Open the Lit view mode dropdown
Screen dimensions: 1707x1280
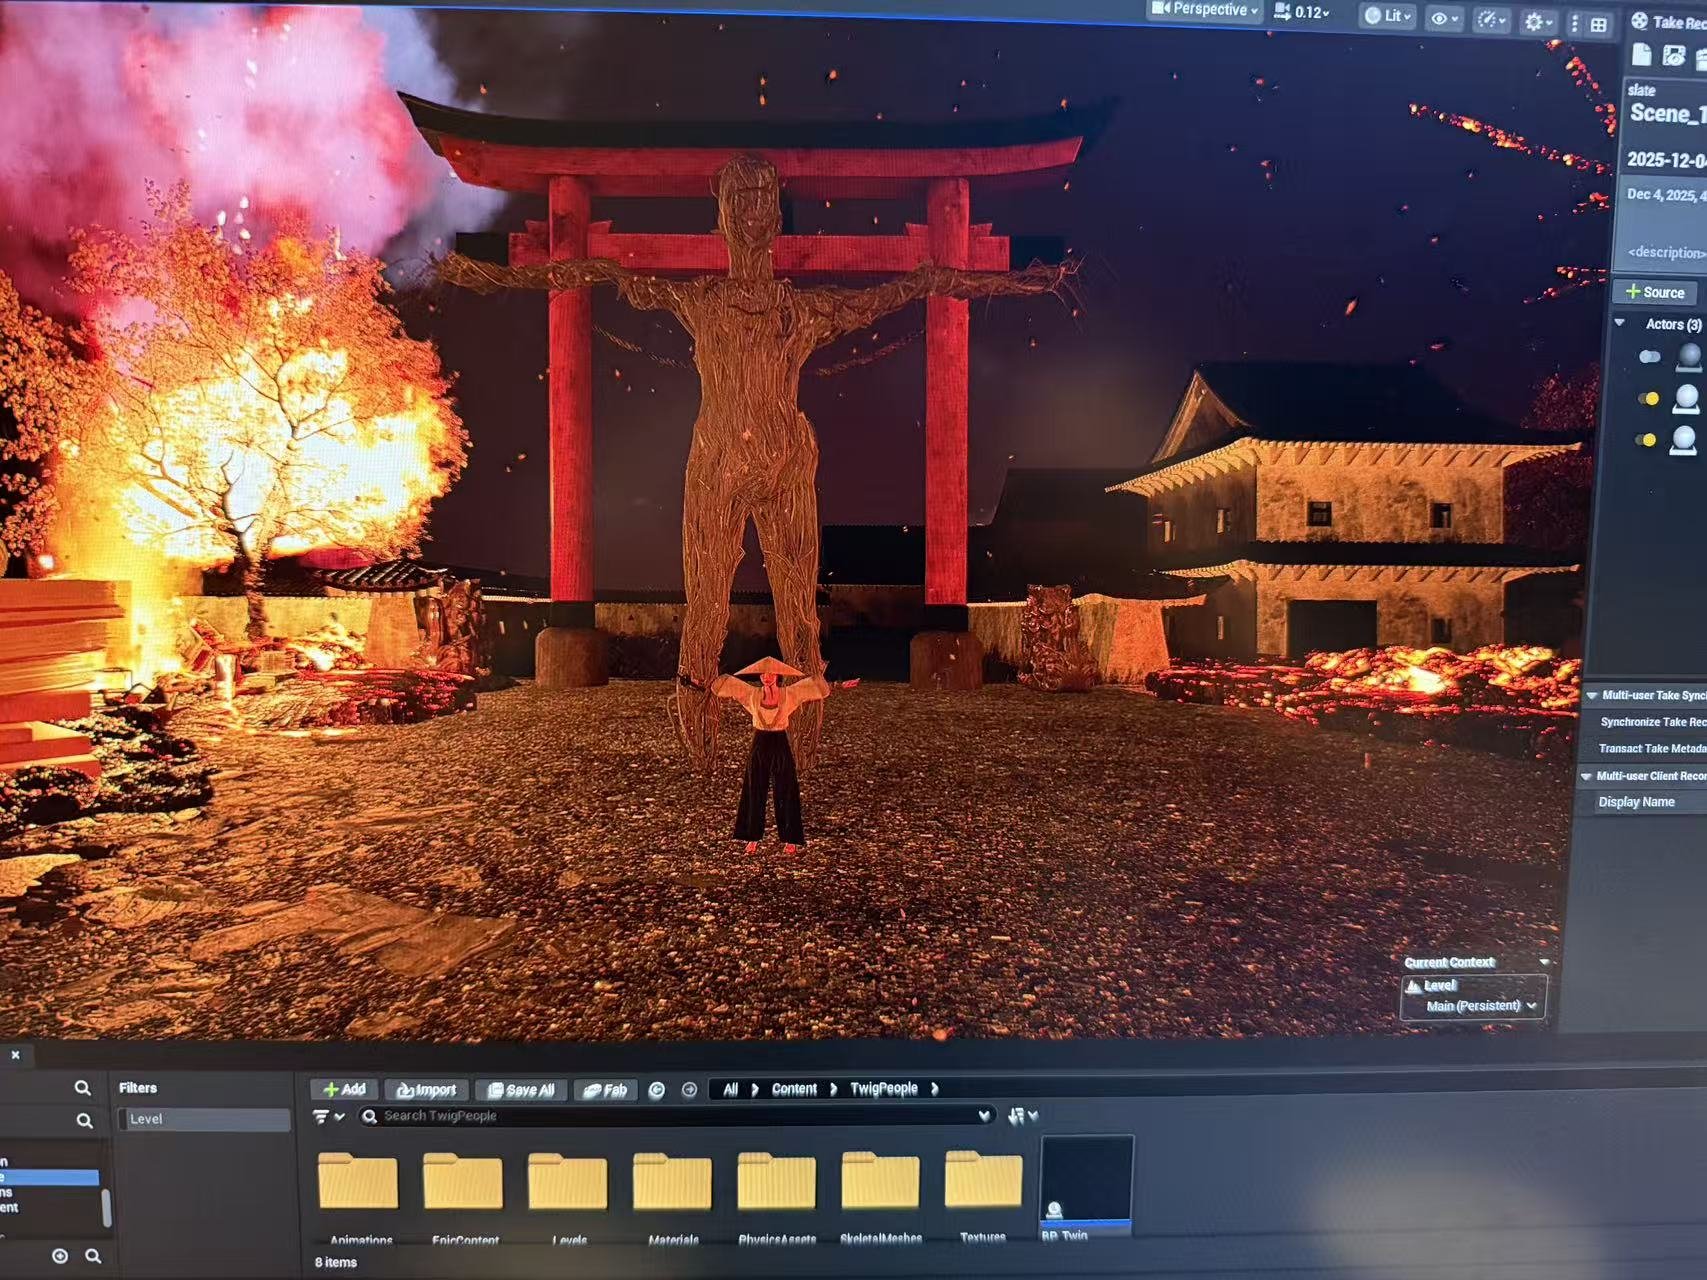point(1388,15)
